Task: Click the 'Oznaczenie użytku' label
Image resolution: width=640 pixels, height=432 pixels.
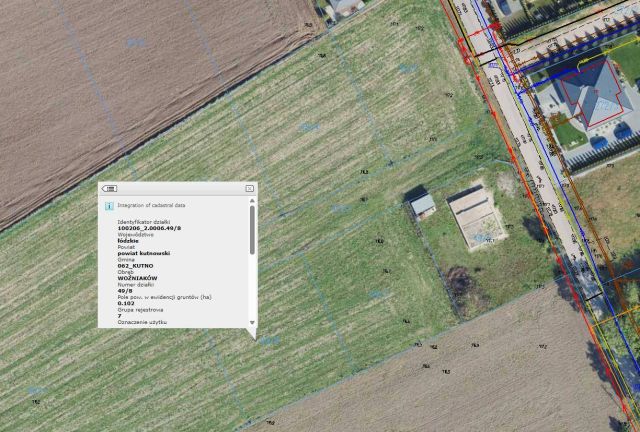Action: 142,323
